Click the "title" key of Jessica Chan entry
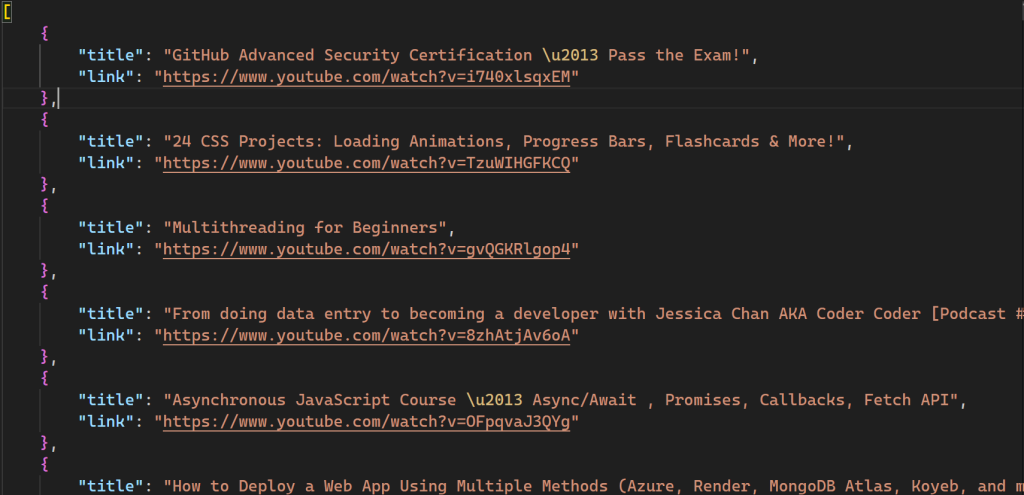Image resolution: width=1024 pixels, height=495 pixels. 111,314
